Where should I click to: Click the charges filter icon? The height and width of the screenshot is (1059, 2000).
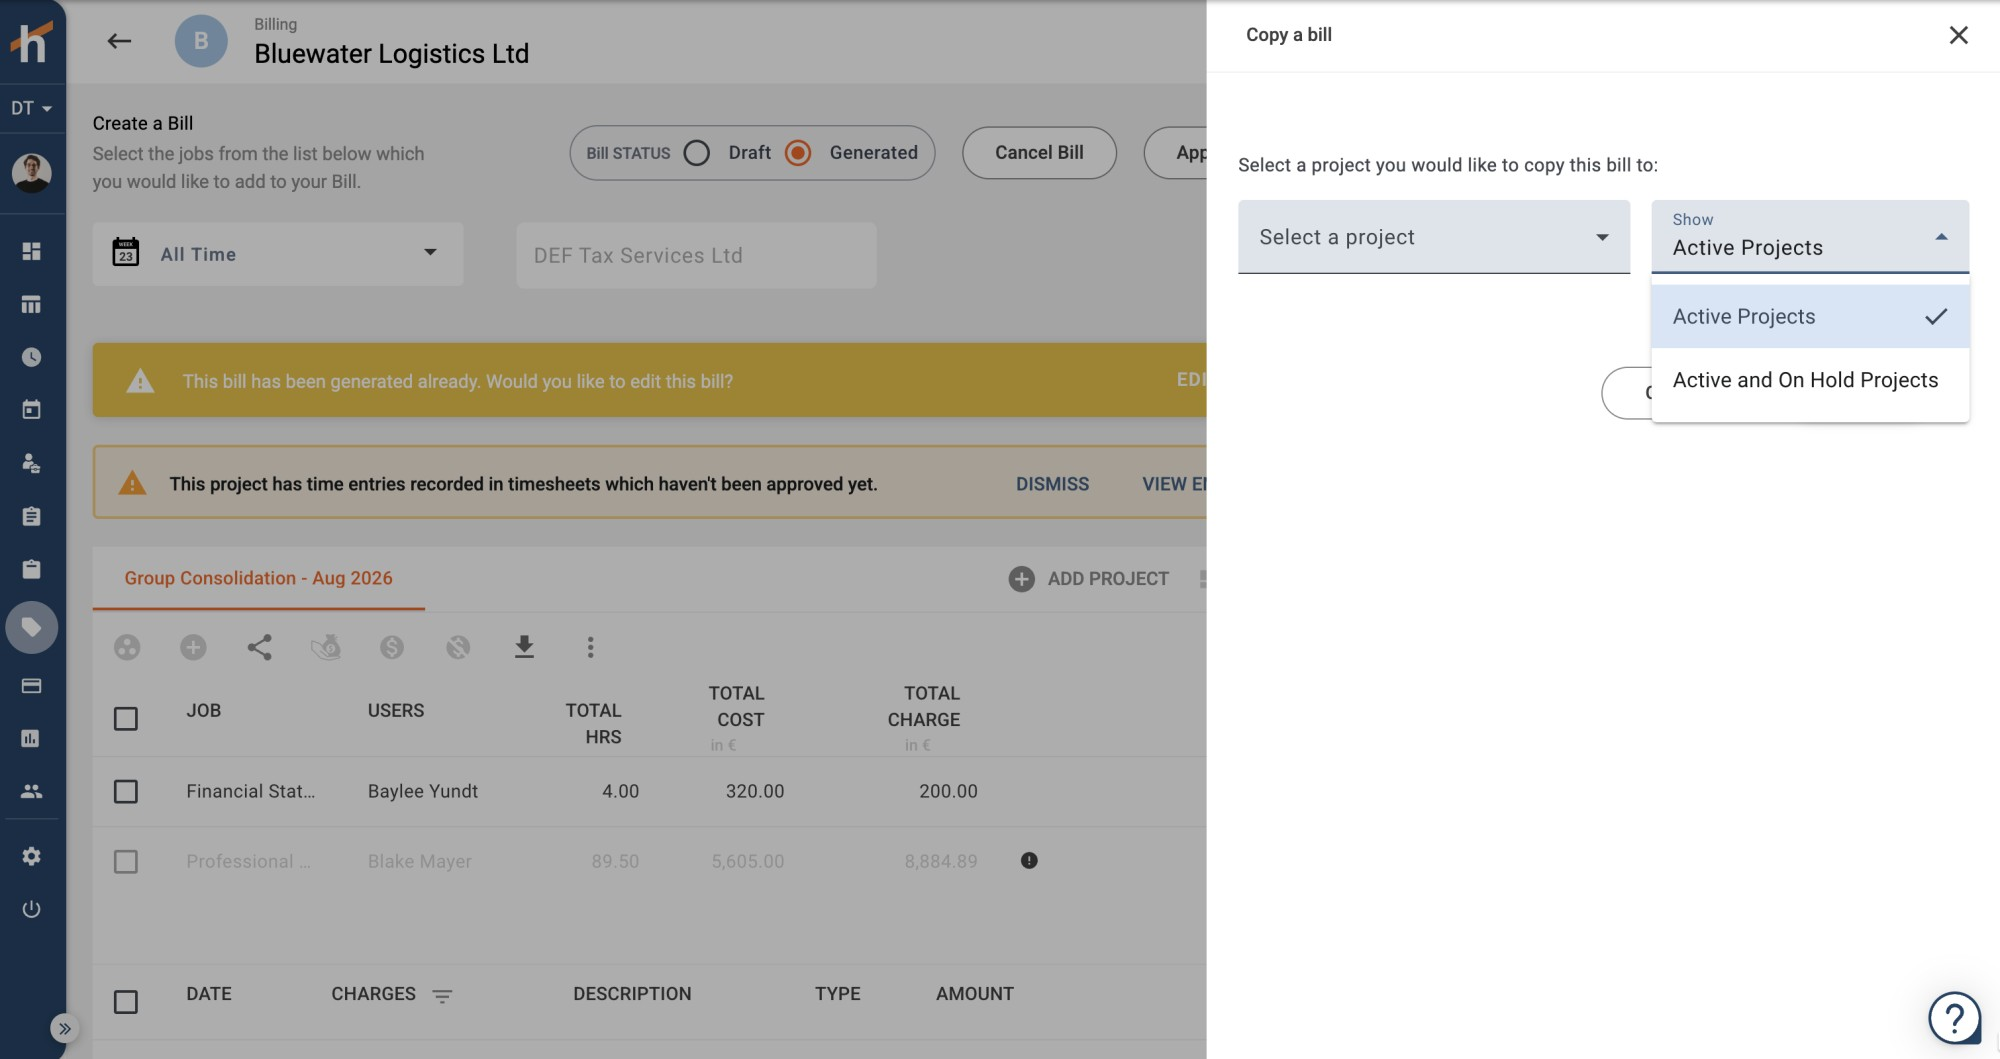coord(442,995)
